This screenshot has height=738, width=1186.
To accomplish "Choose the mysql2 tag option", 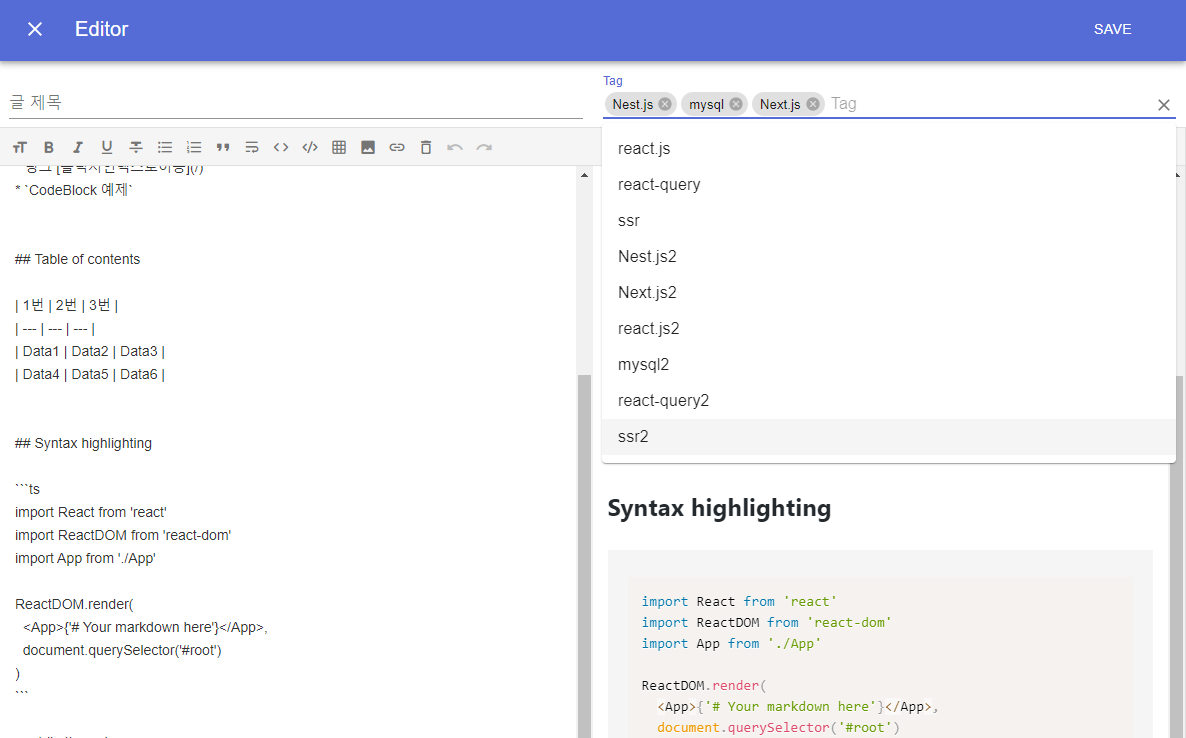I will click(889, 364).
